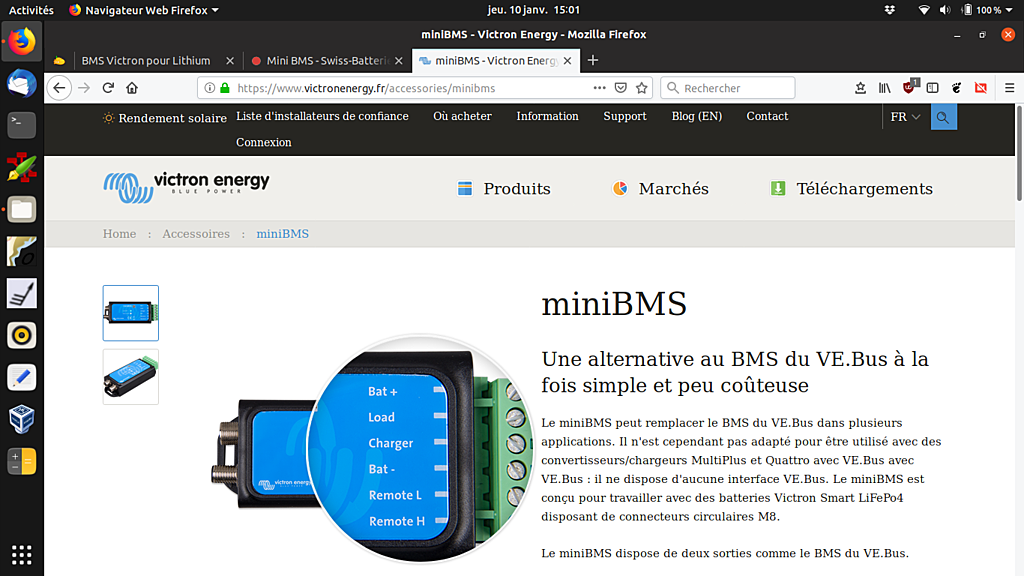The width and height of the screenshot is (1024, 576).
Task: Show site information for victronenergy.fr
Action: [209, 88]
